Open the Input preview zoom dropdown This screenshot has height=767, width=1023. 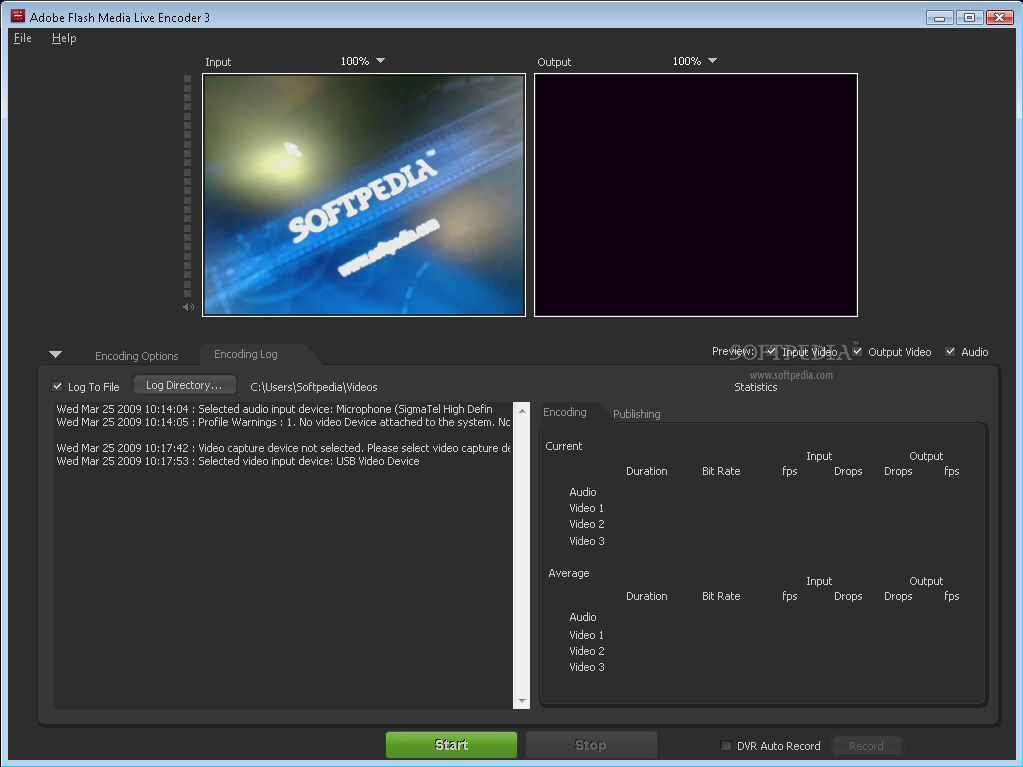[380, 61]
